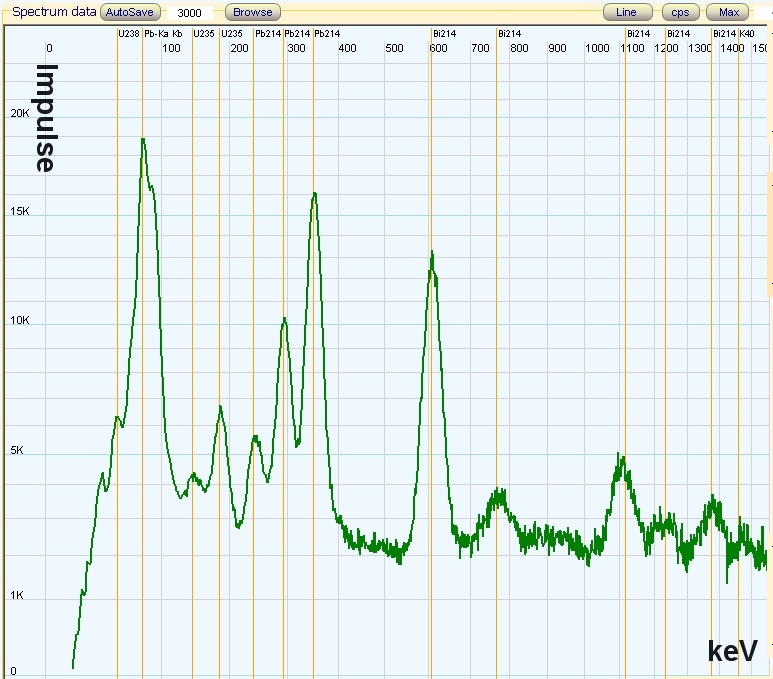Click the top of the 600 keV Bi214 peak
Viewport: 773px width, 679px height.
coord(432,253)
